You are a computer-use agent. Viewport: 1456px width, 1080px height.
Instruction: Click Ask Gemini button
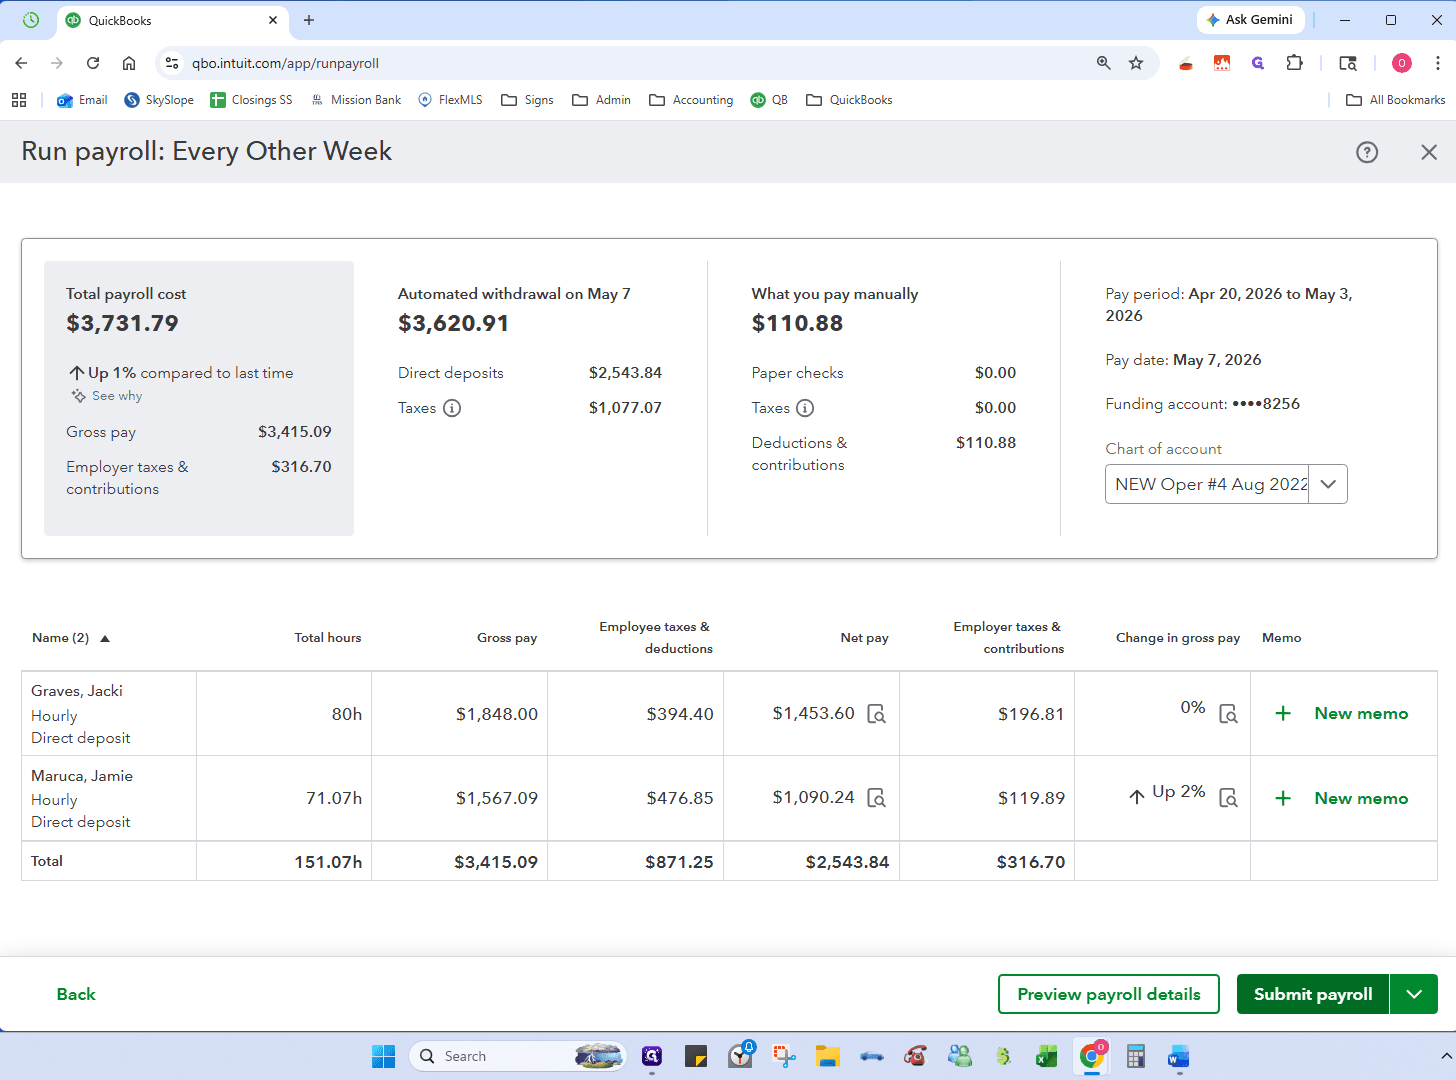1250,20
